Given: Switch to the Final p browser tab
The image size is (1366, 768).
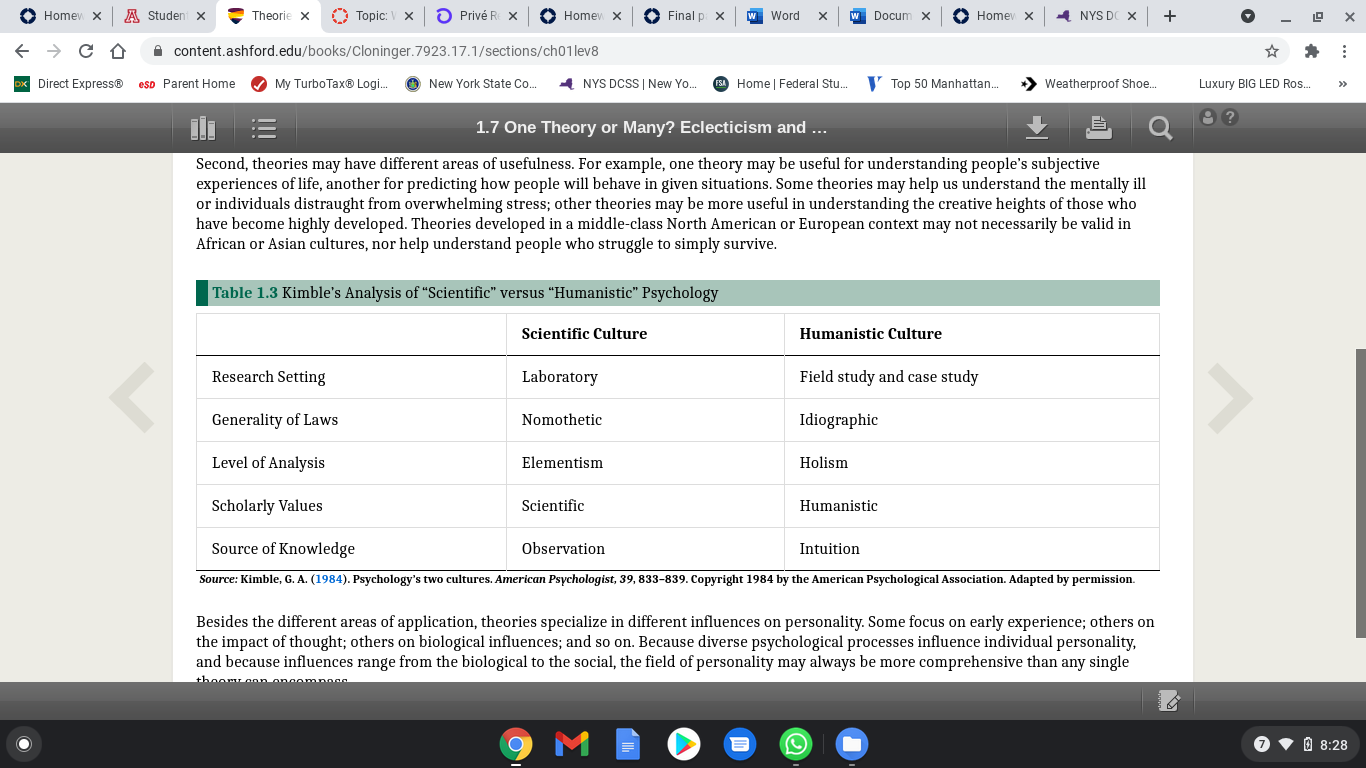Looking at the screenshot, I should click(683, 16).
